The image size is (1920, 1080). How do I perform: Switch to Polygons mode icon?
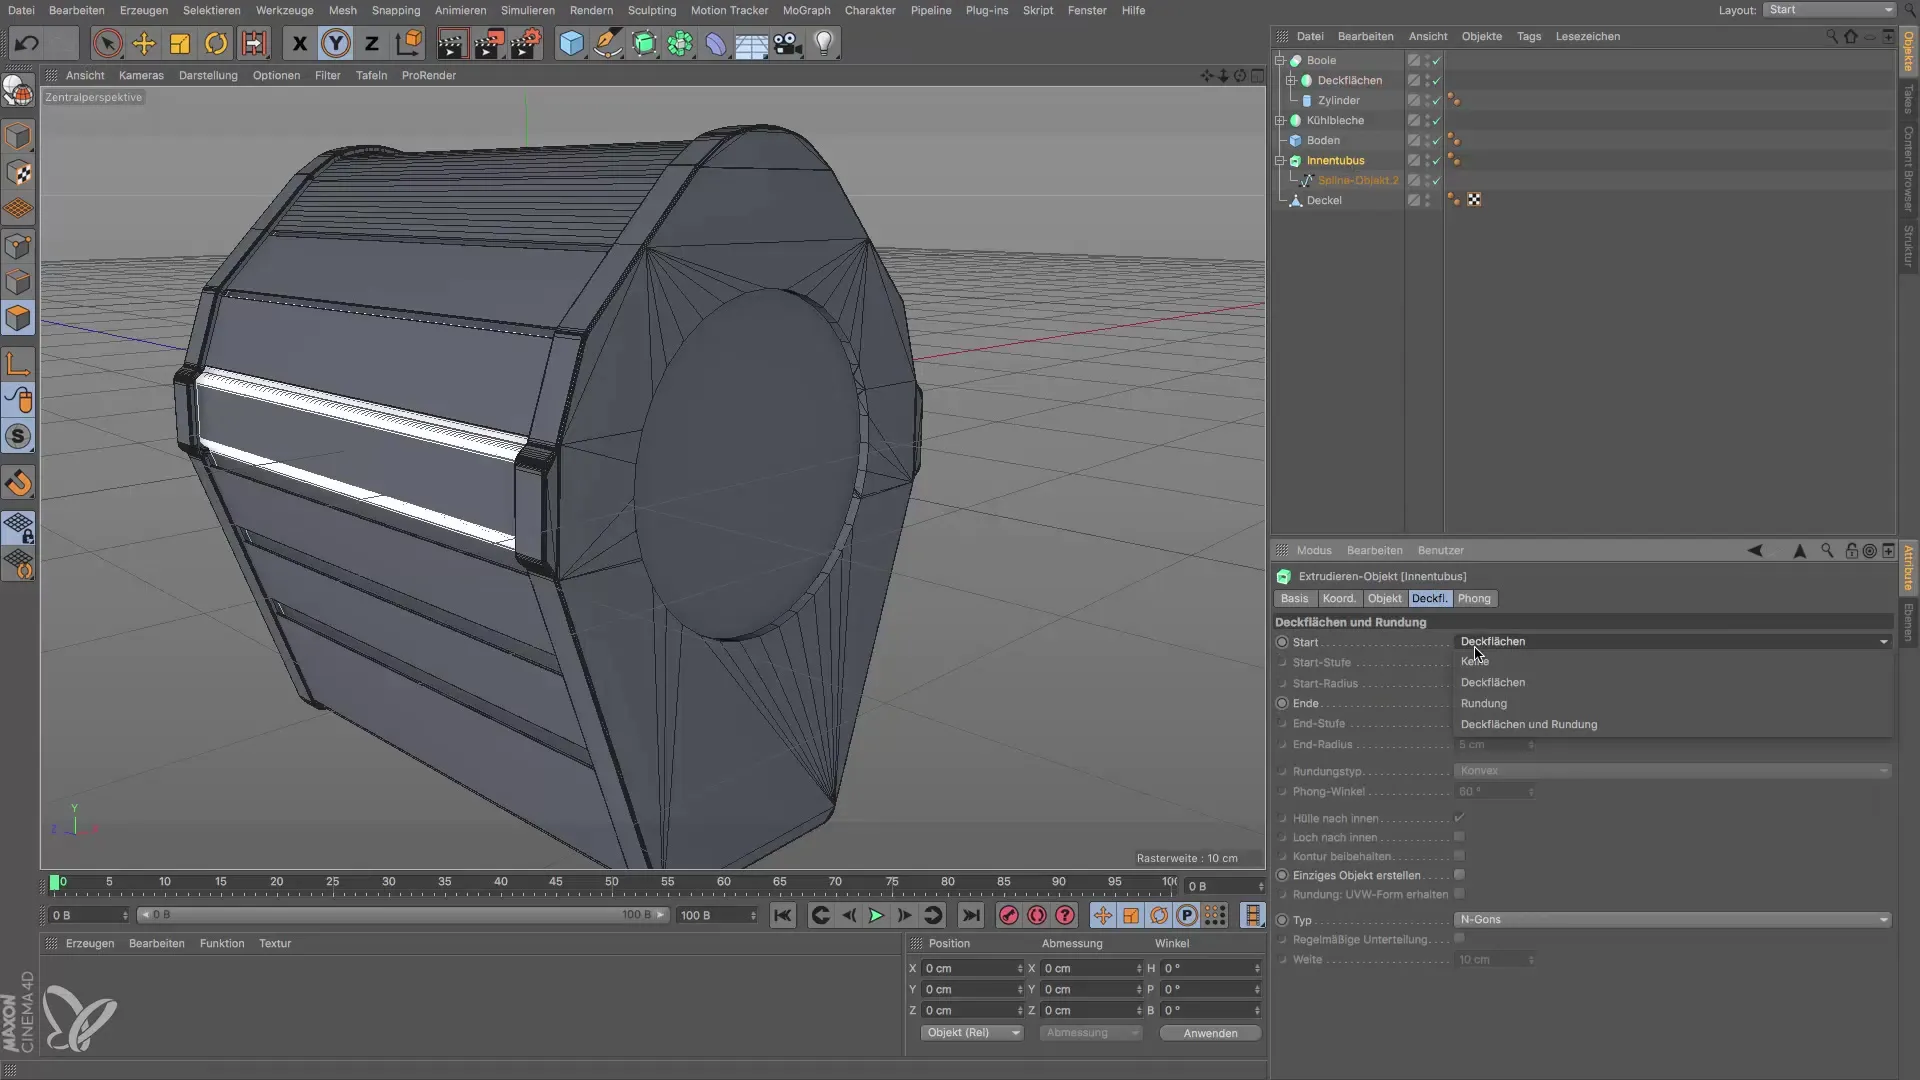(19, 318)
